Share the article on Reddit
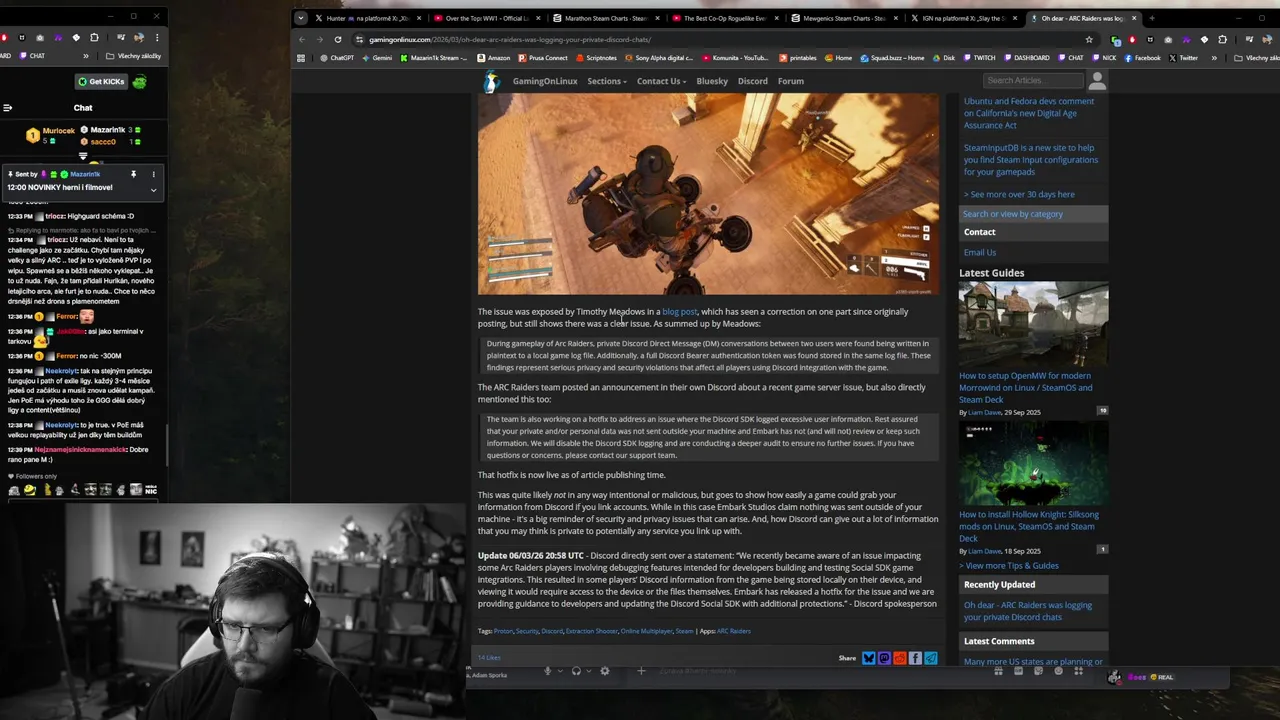 tap(900, 658)
